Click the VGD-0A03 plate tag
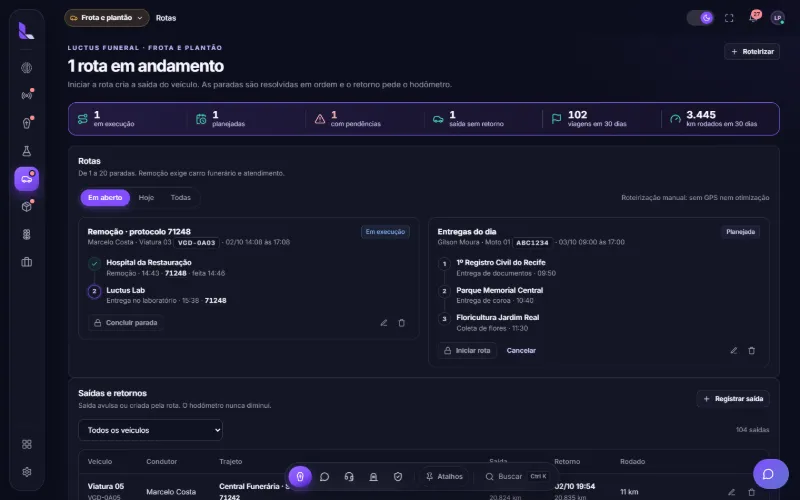This screenshot has width=800, height=500. point(196,243)
